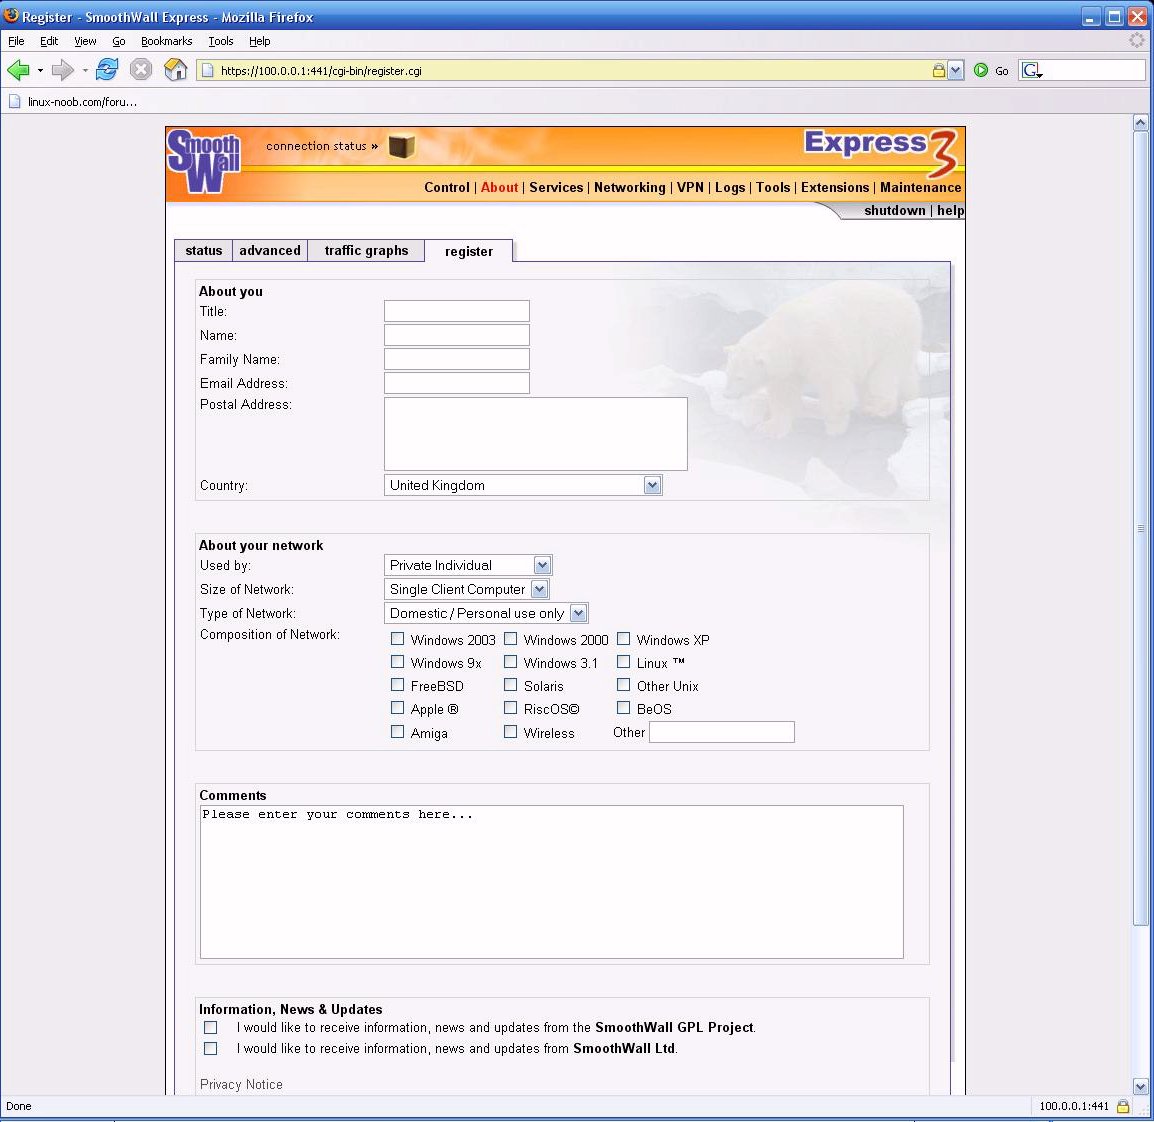
Task: Toggle the FreeBSD checkbox
Action: point(397,685)
